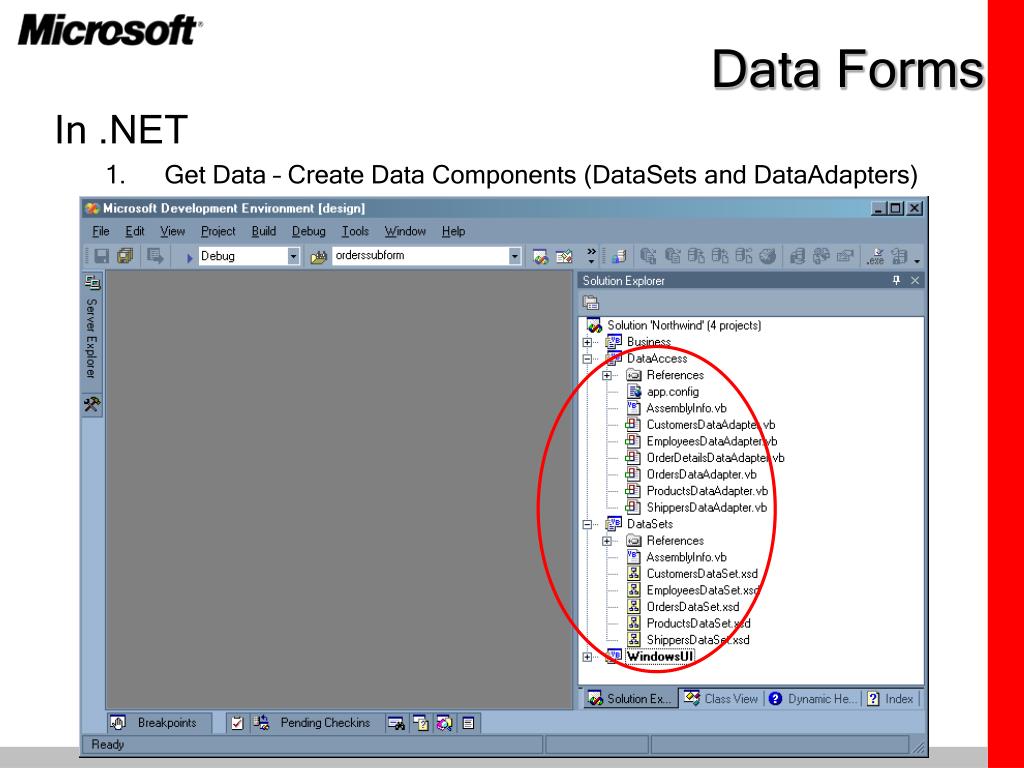Screen dimensions: 1024x768
Task: Toggle auto-hide pin on Solution Explorer
Action: pos(896,280)
